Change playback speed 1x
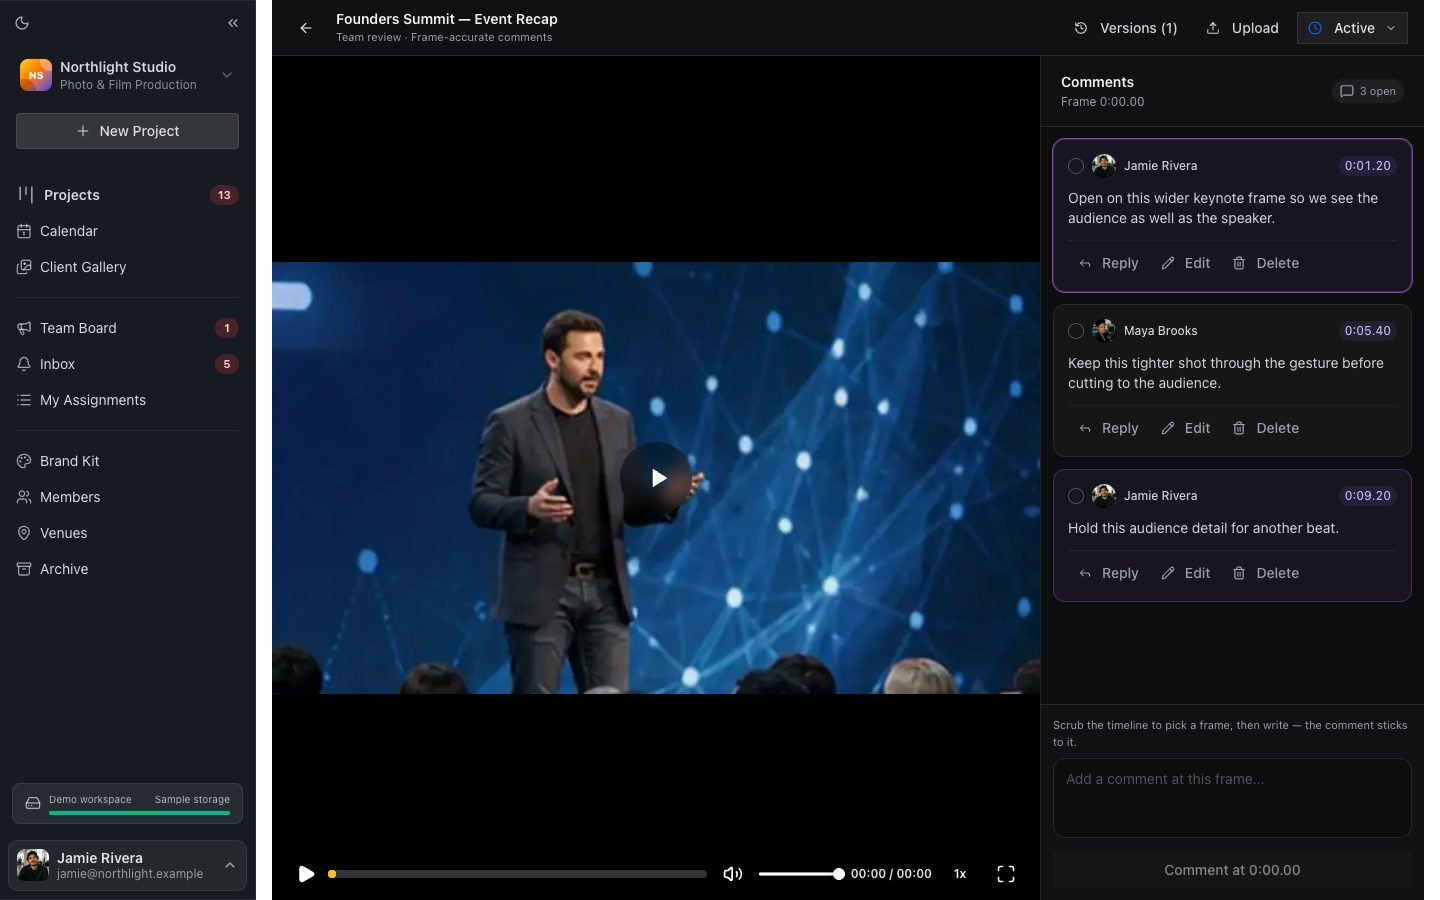 coord(960,874)
